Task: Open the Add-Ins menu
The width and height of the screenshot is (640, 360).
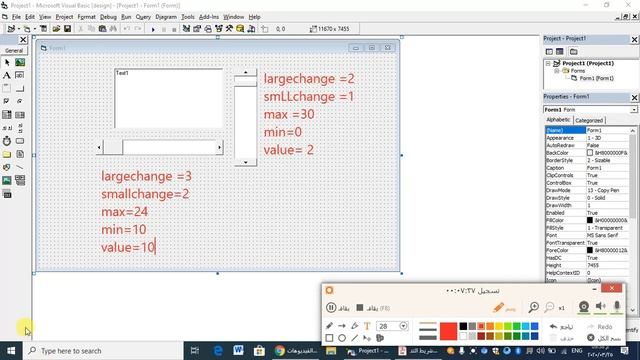Action: pyautogui.click(x=209, y=17)
